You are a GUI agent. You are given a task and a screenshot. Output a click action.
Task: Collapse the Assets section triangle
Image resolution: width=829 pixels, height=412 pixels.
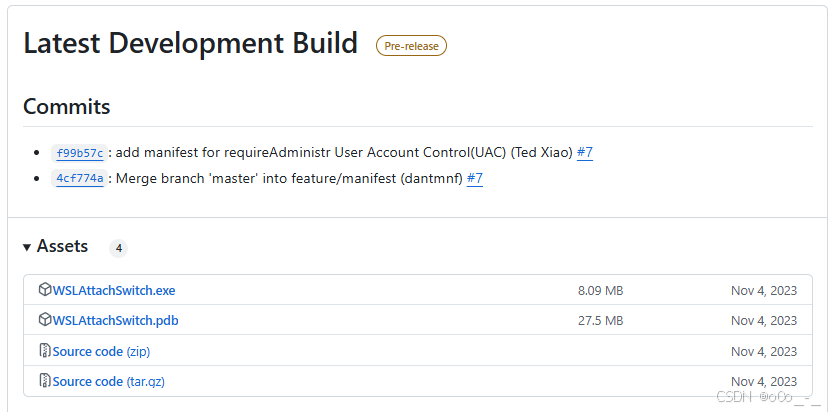(27, 247)
